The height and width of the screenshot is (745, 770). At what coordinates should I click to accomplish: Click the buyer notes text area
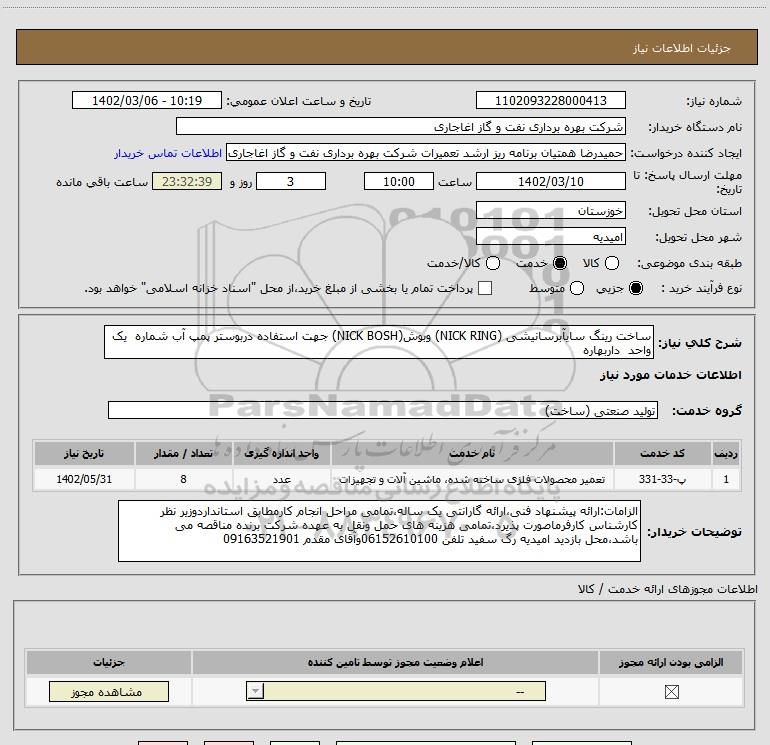pyautogui.click(x=379, y=531)
